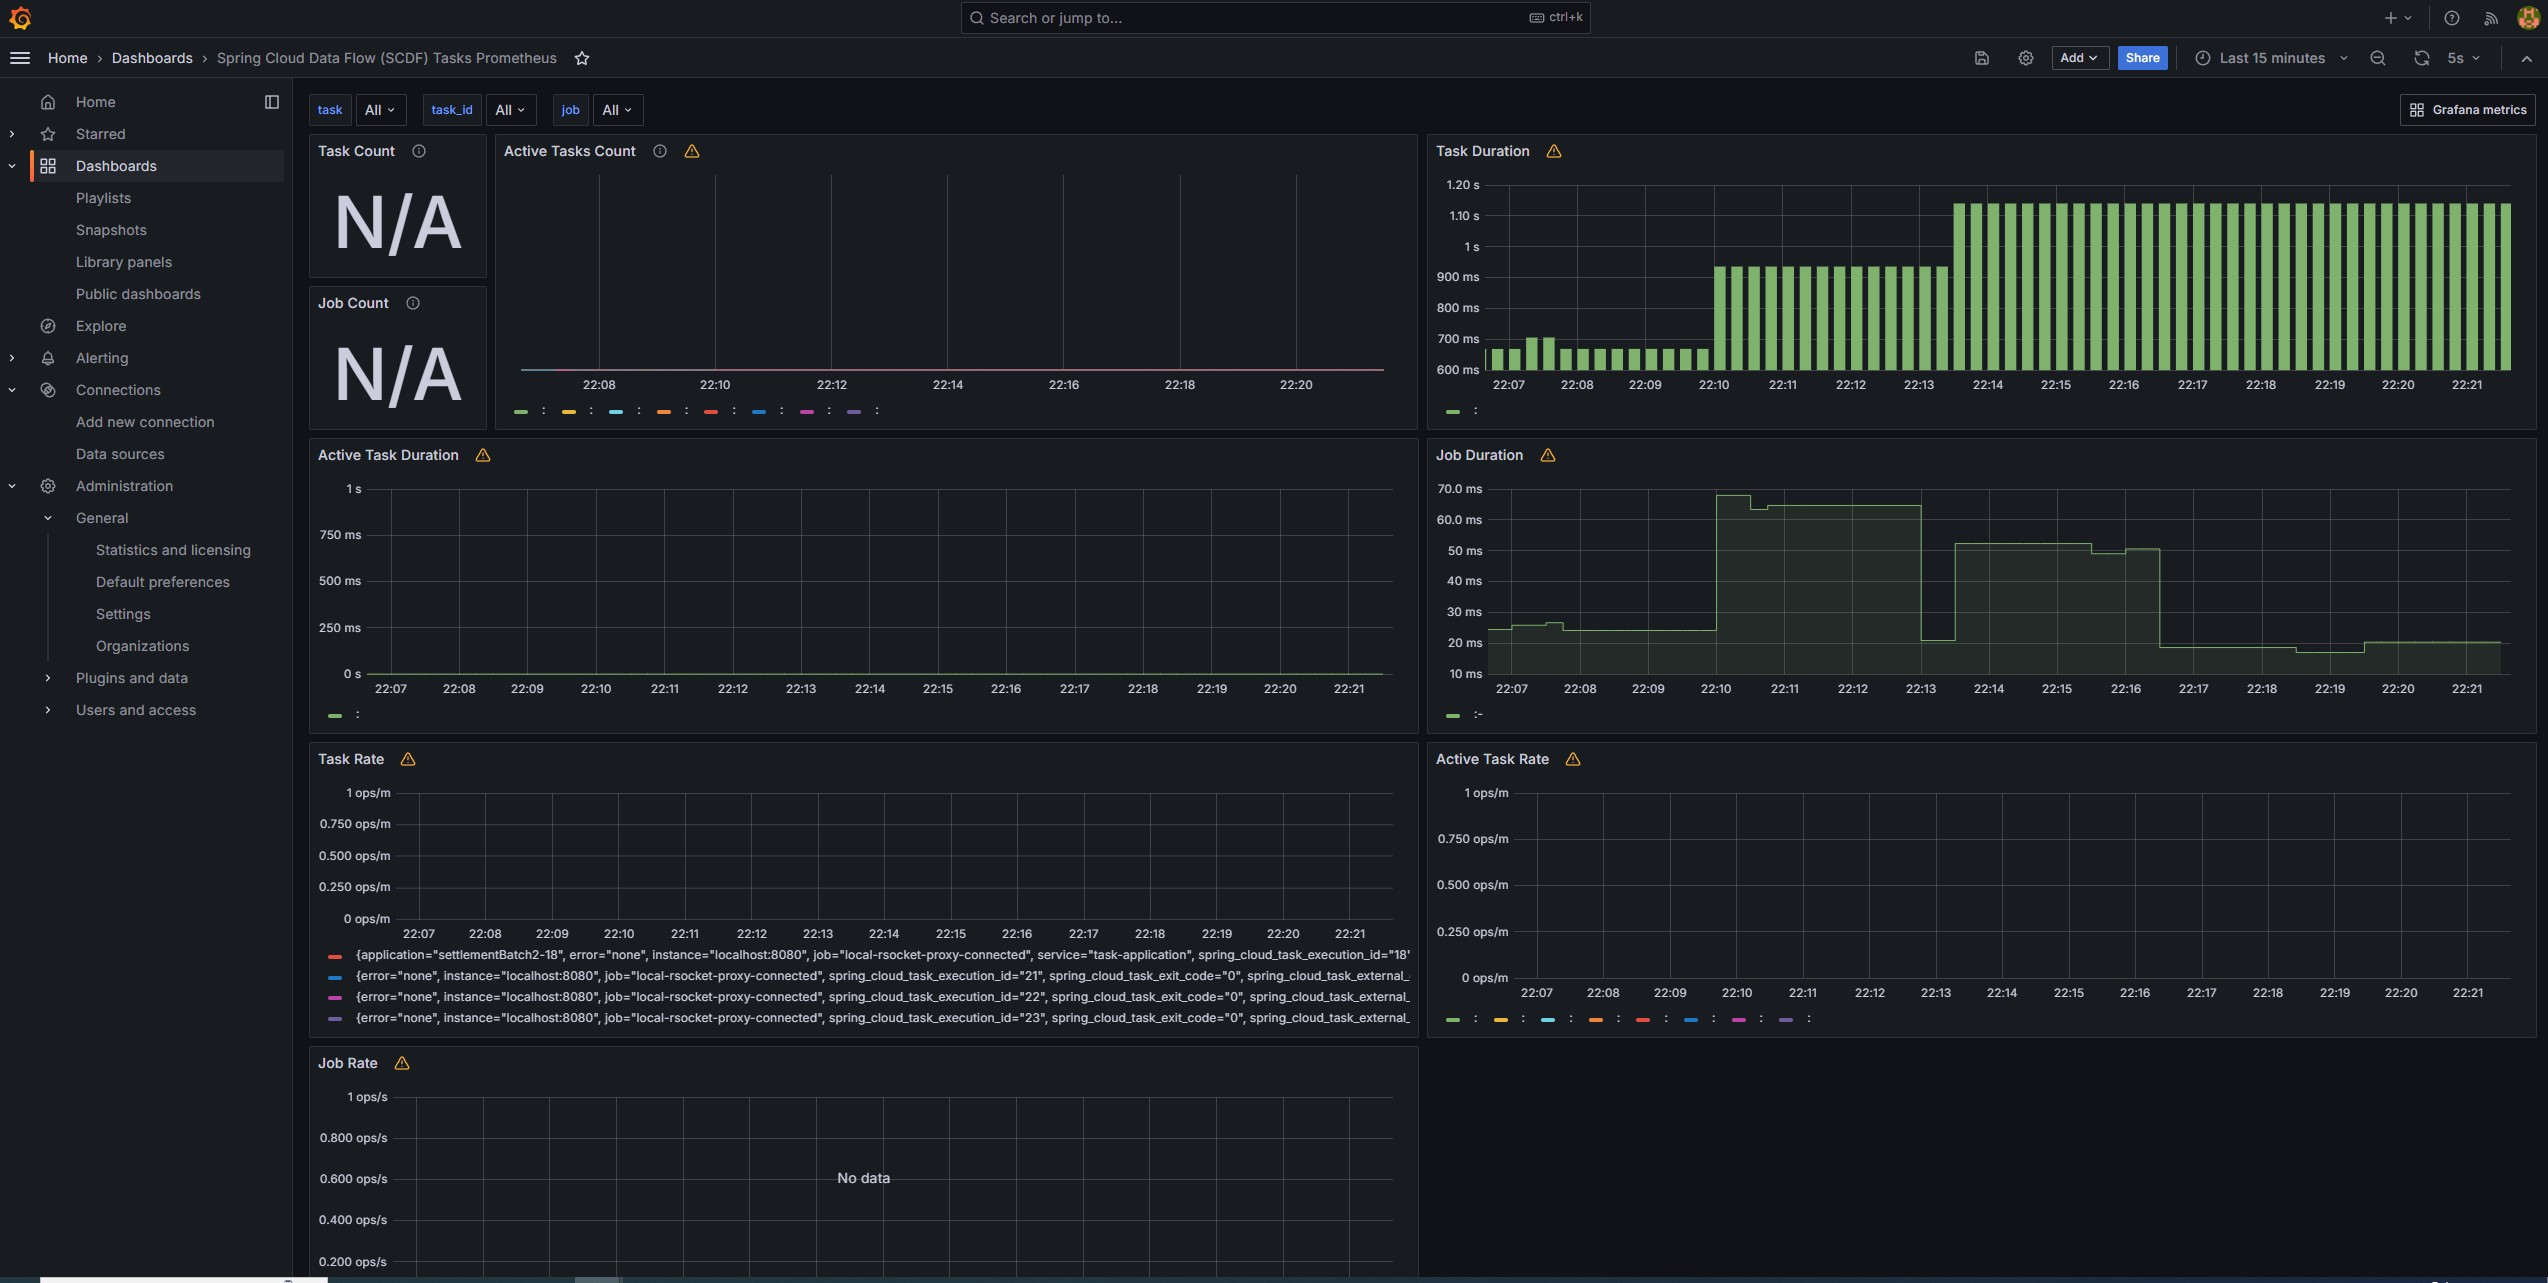Viewport: 2548px width, 1283px height.
Task: Click the Grafana logo icon
Action: 20,18
